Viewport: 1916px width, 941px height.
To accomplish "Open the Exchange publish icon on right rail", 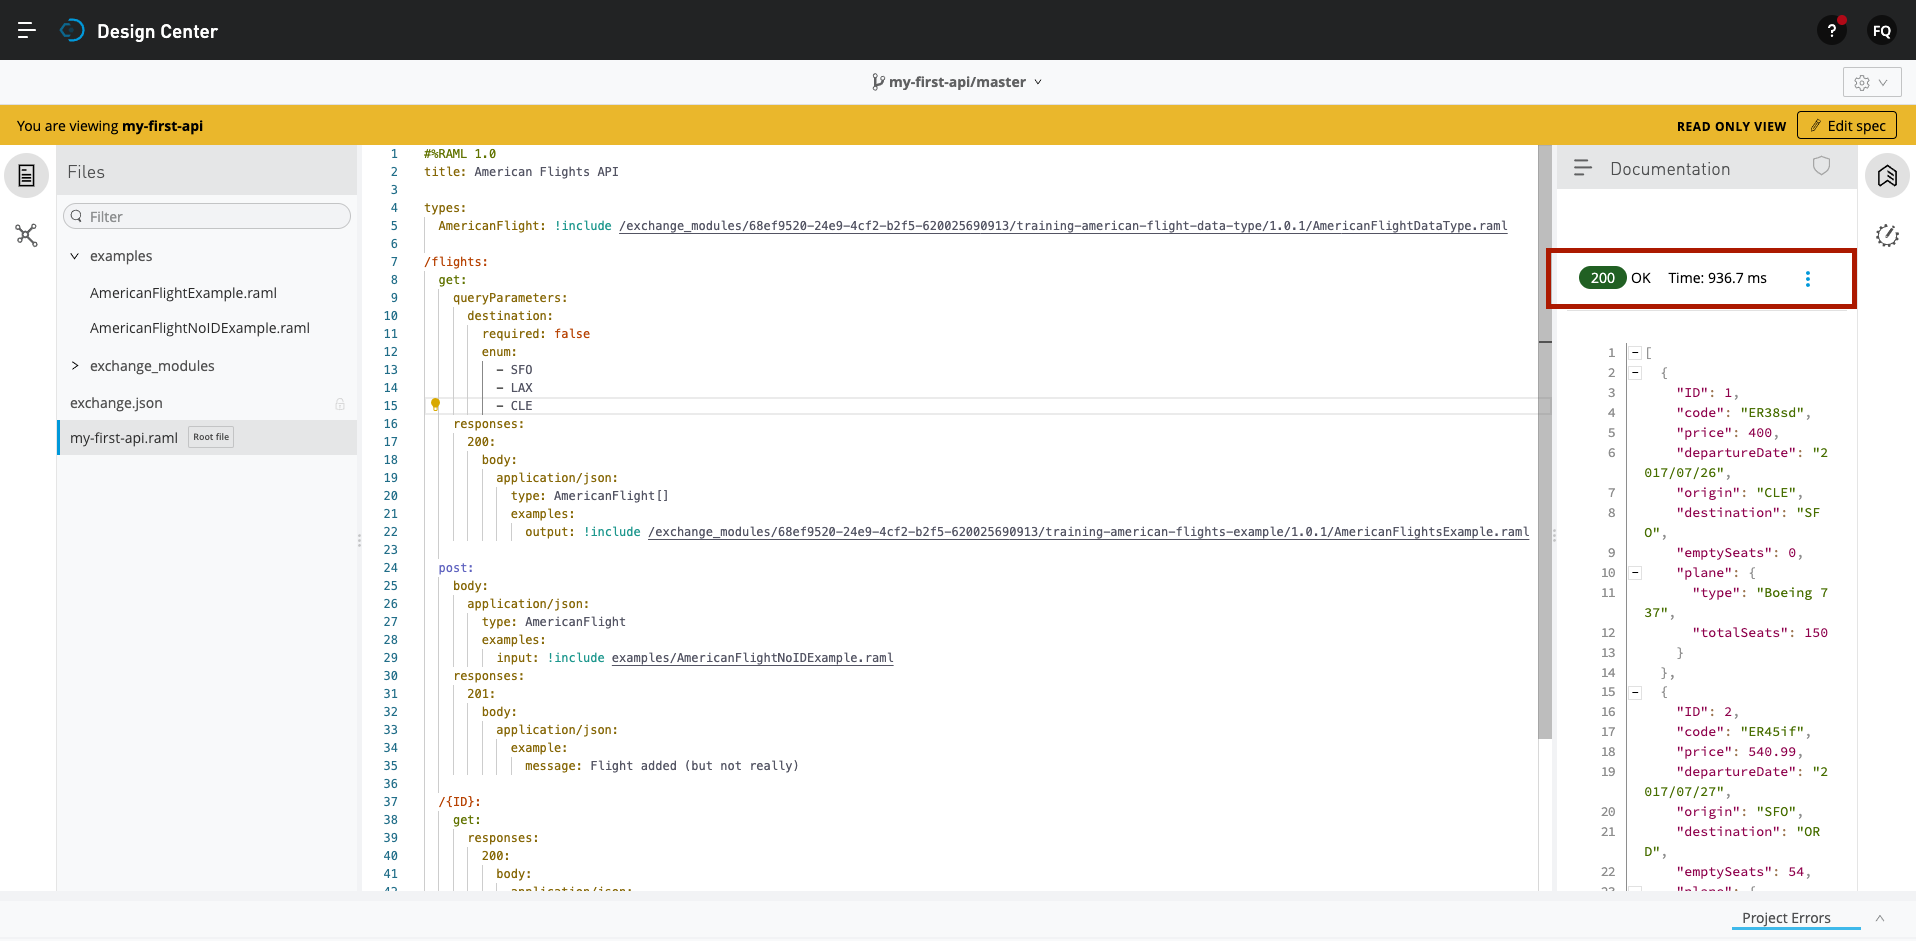I will (x=1887, y=176).
